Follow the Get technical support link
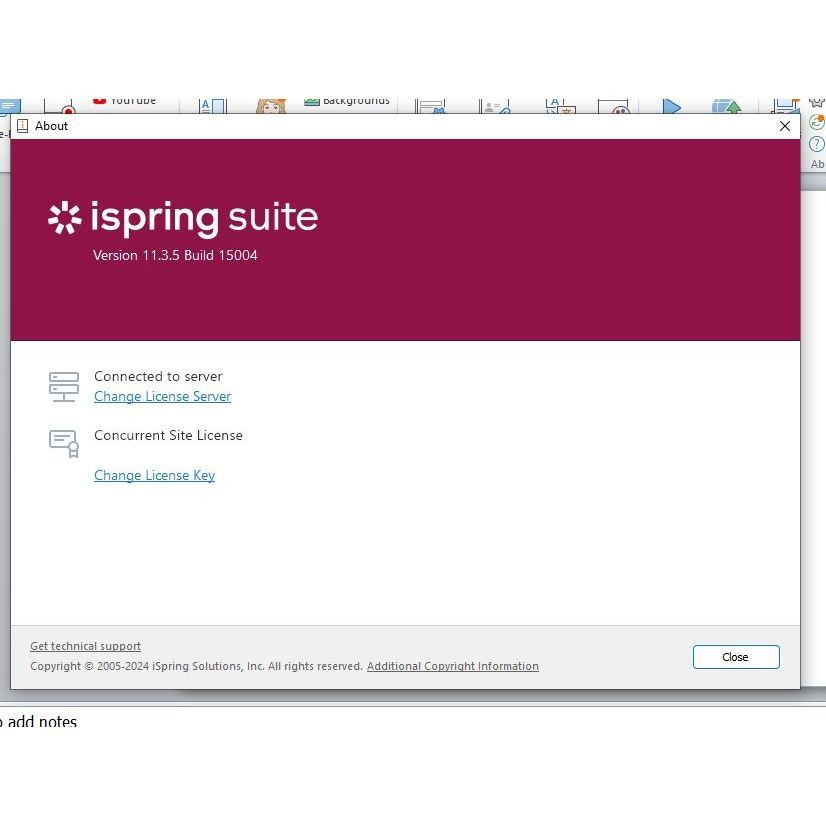Screen dimensions: 826x826 pyautogui.click(x=85, y=646)
